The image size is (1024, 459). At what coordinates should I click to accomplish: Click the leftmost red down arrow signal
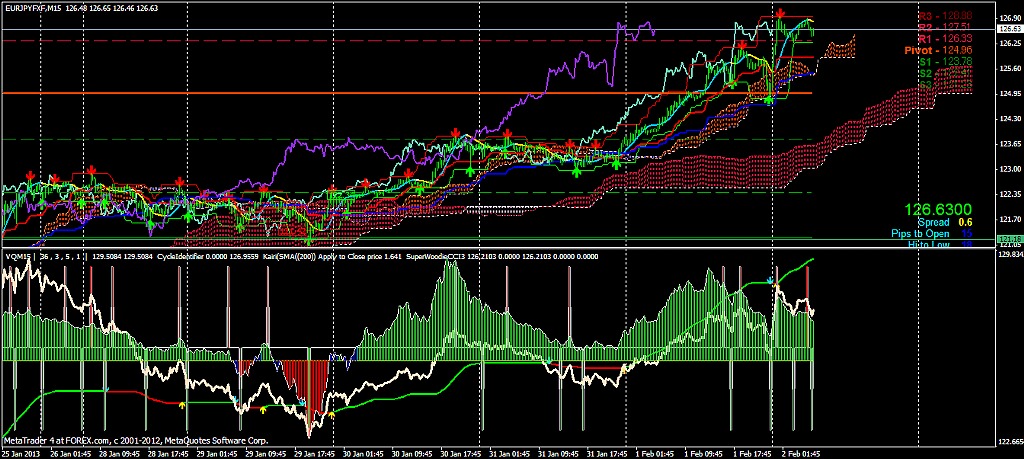click(30, 175)
